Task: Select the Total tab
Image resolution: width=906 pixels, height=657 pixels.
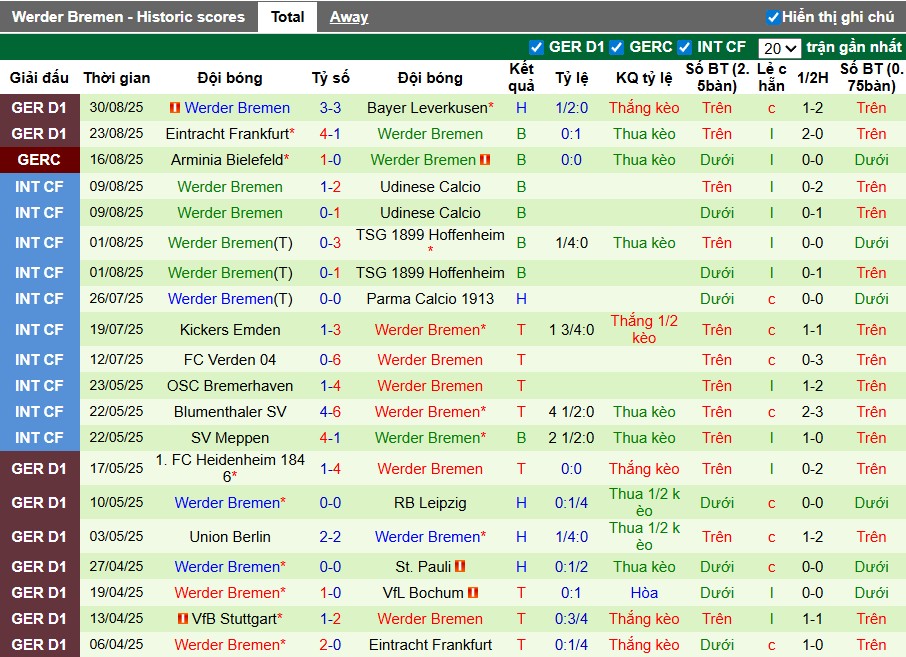Action: [x=287, y=16]
